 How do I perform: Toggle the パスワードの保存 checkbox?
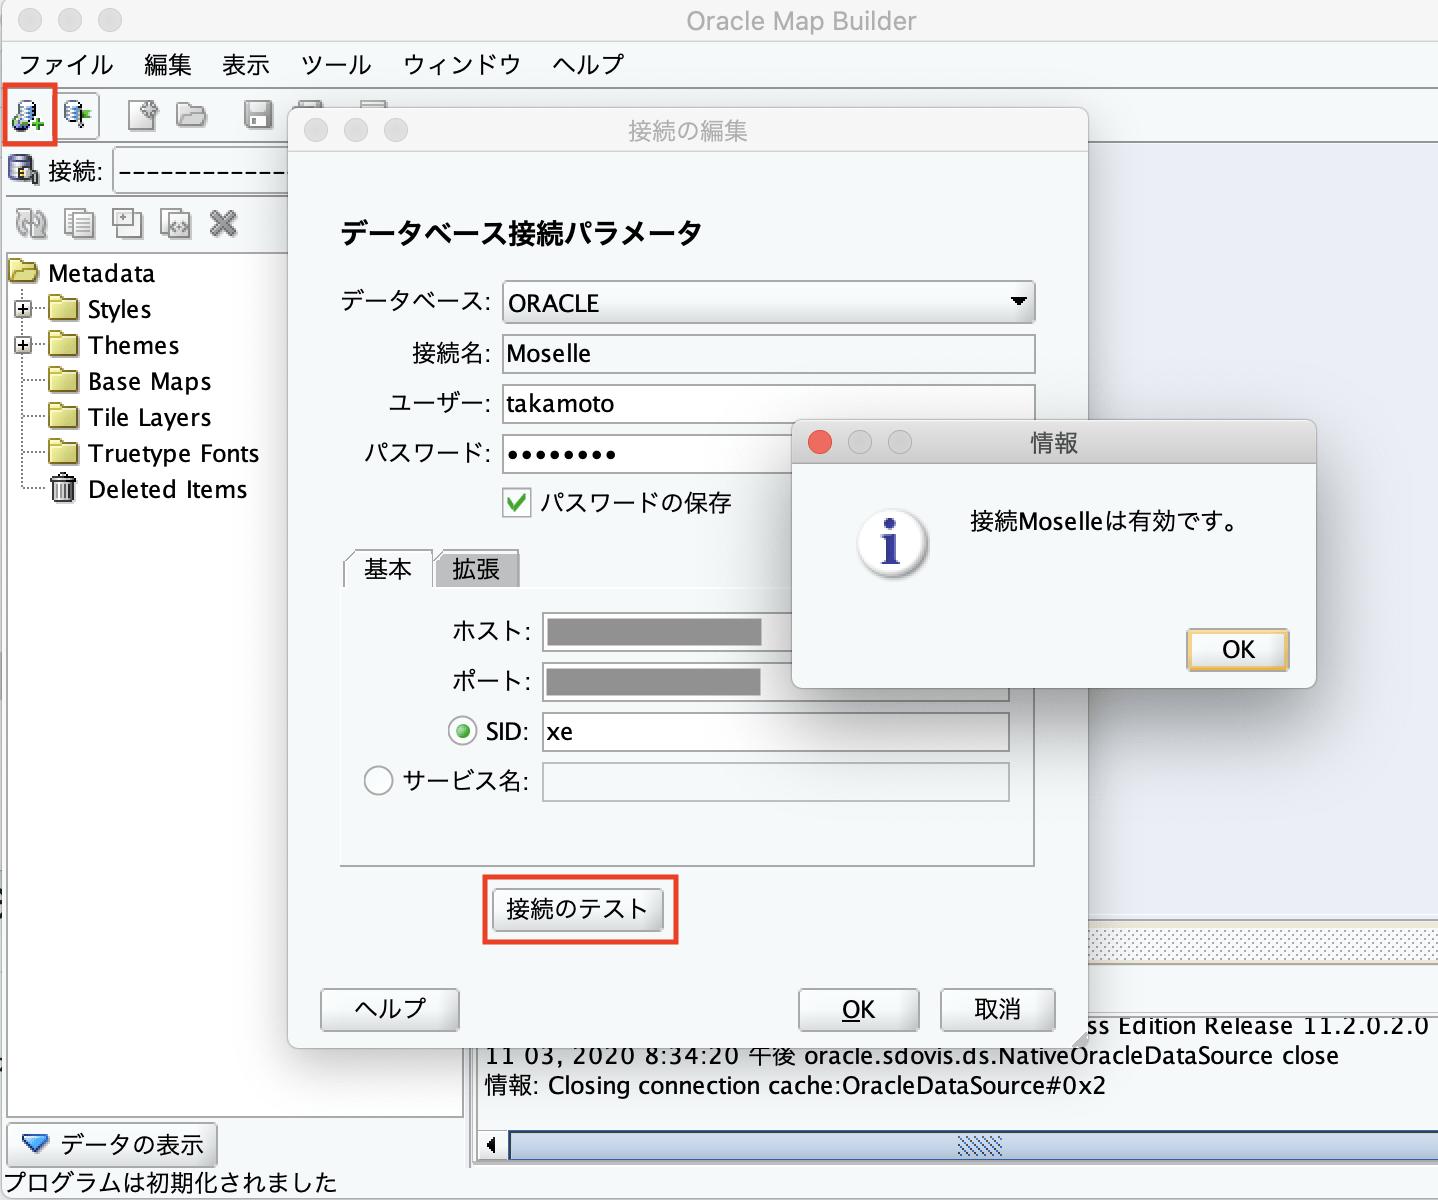point(516,502)
